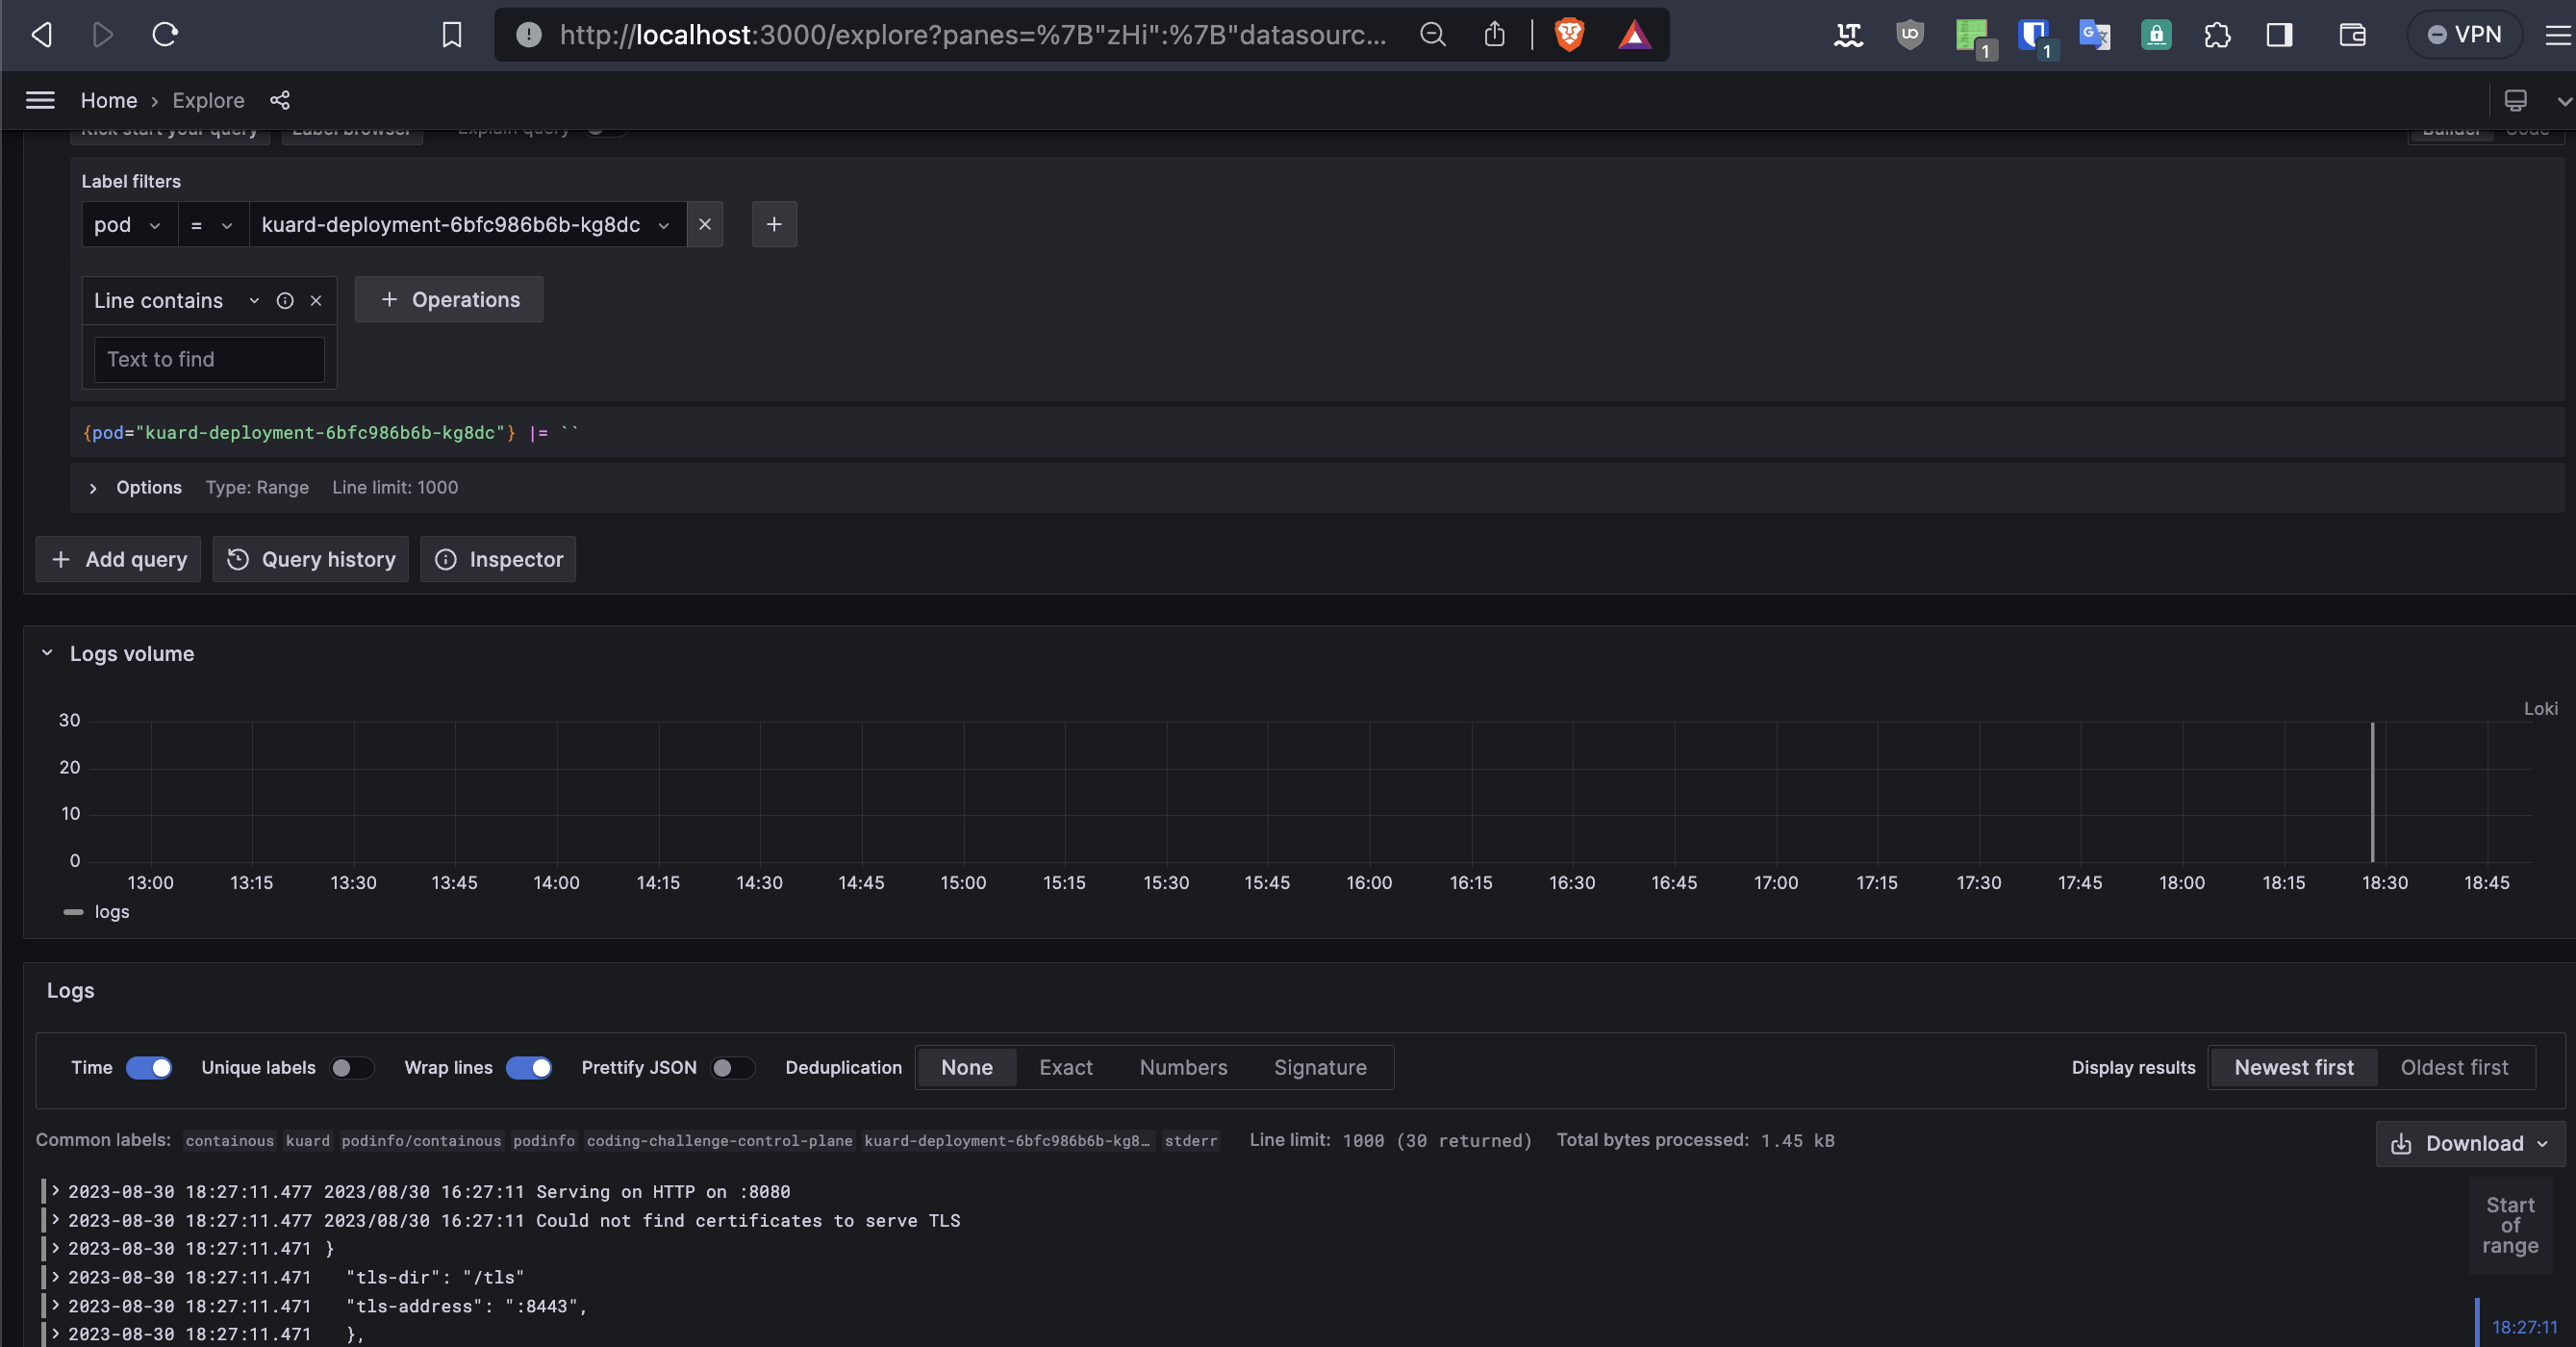The width and height of the screenshot is (2576, 1347).
Task: Toggle the Wrap lines switch
Action: point(529,1067)
